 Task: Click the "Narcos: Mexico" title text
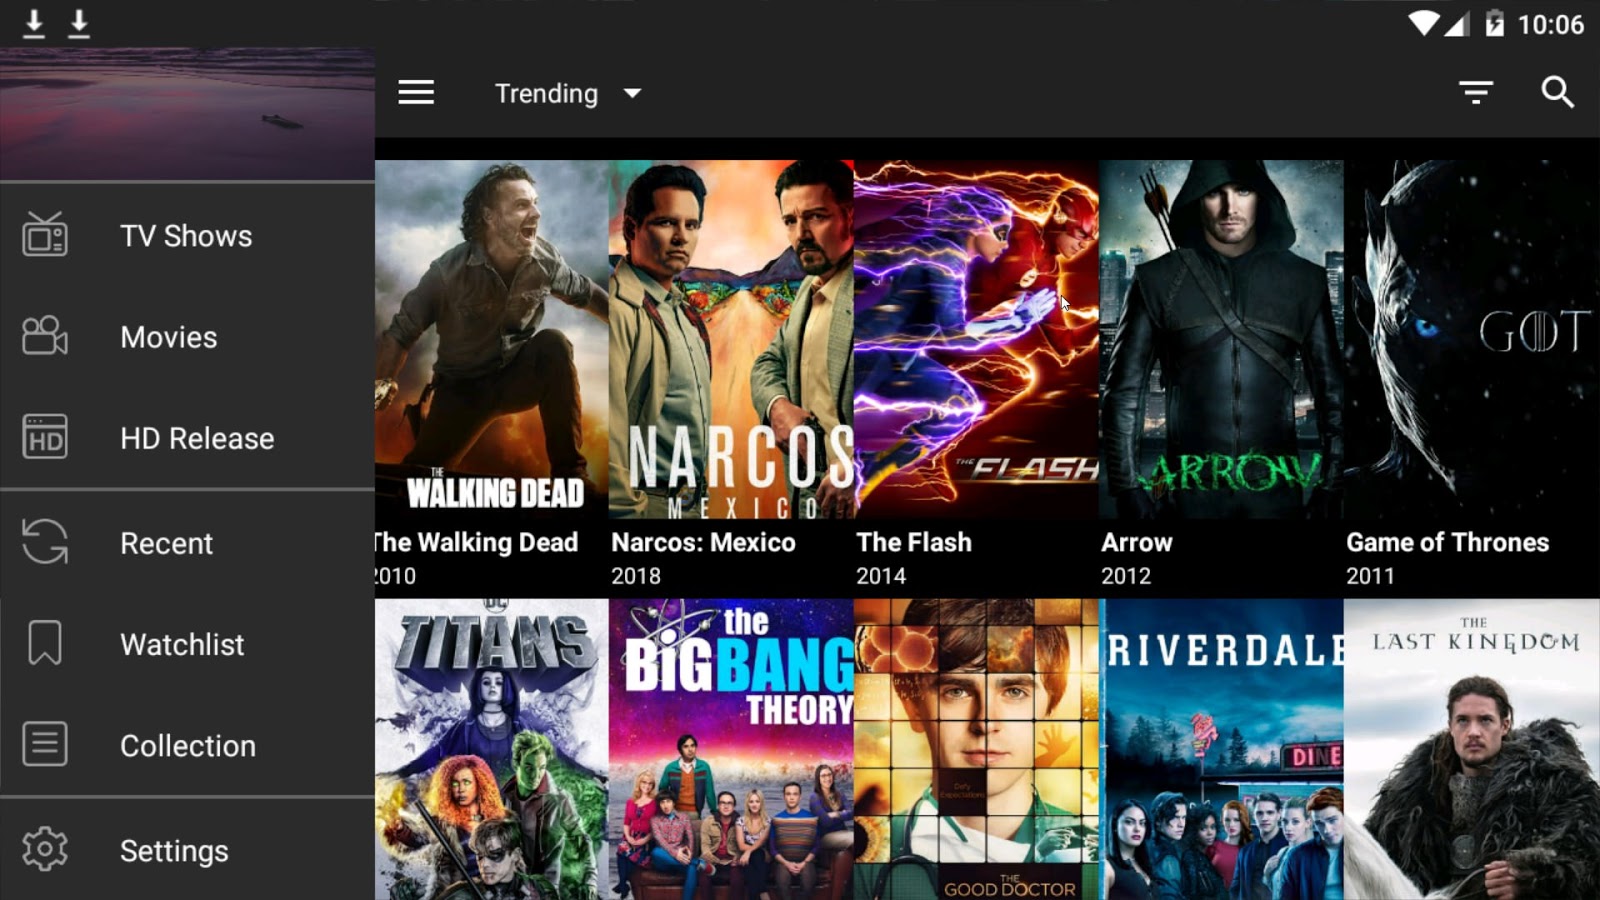pyautogui.click(x=704, y=542)
